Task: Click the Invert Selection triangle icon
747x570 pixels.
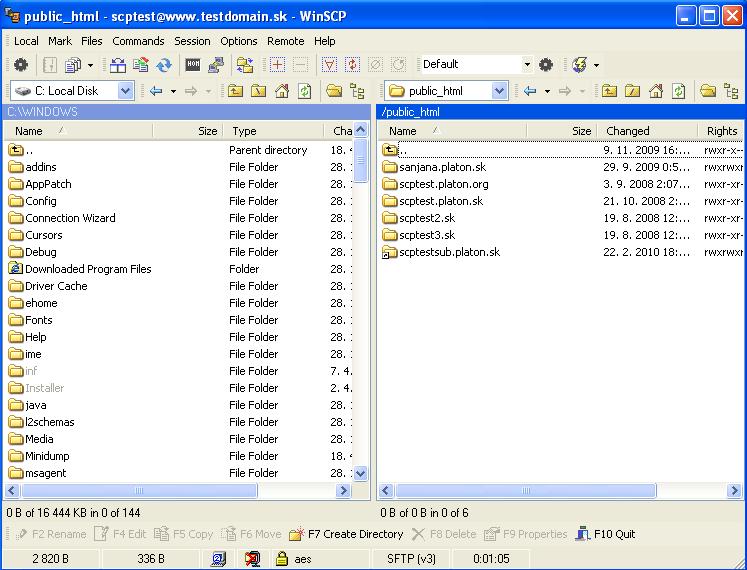Action: (x=329, y=64)
